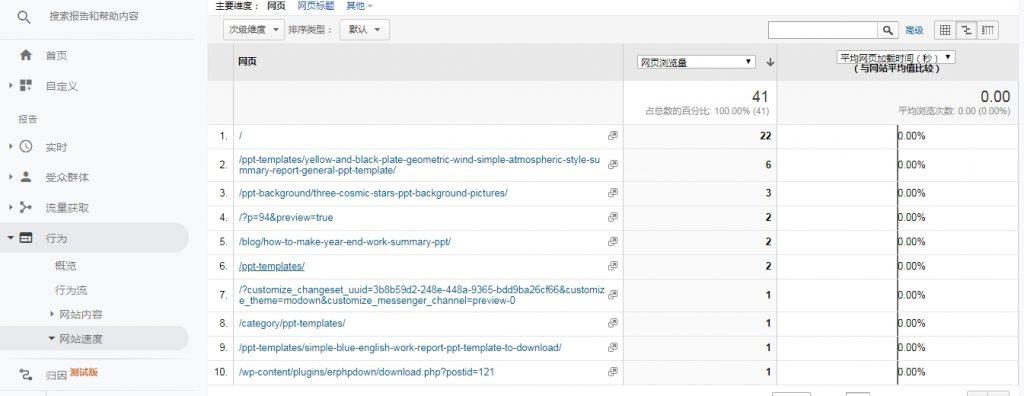Click the 高级 advanced filter link
Viewport: 1024px width, 396px height.
(914, 30)
